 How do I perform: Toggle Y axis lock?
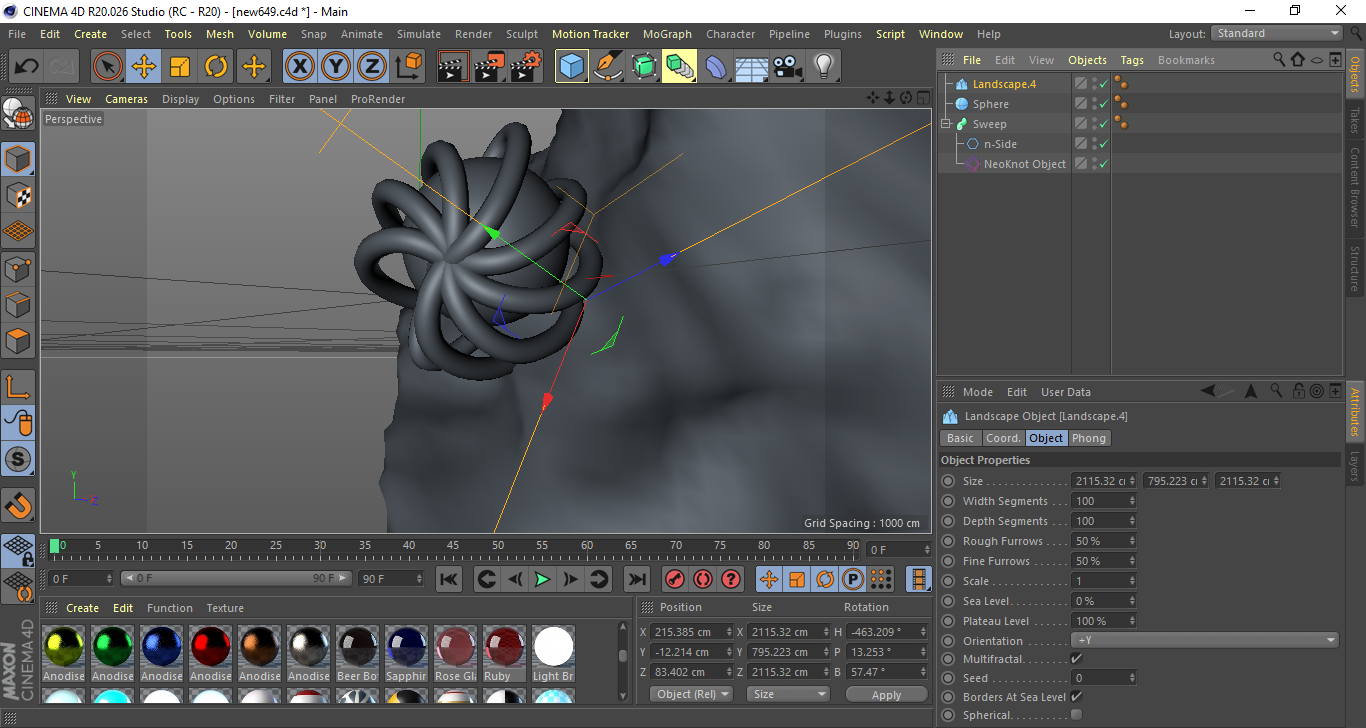[x=335, y=67]
